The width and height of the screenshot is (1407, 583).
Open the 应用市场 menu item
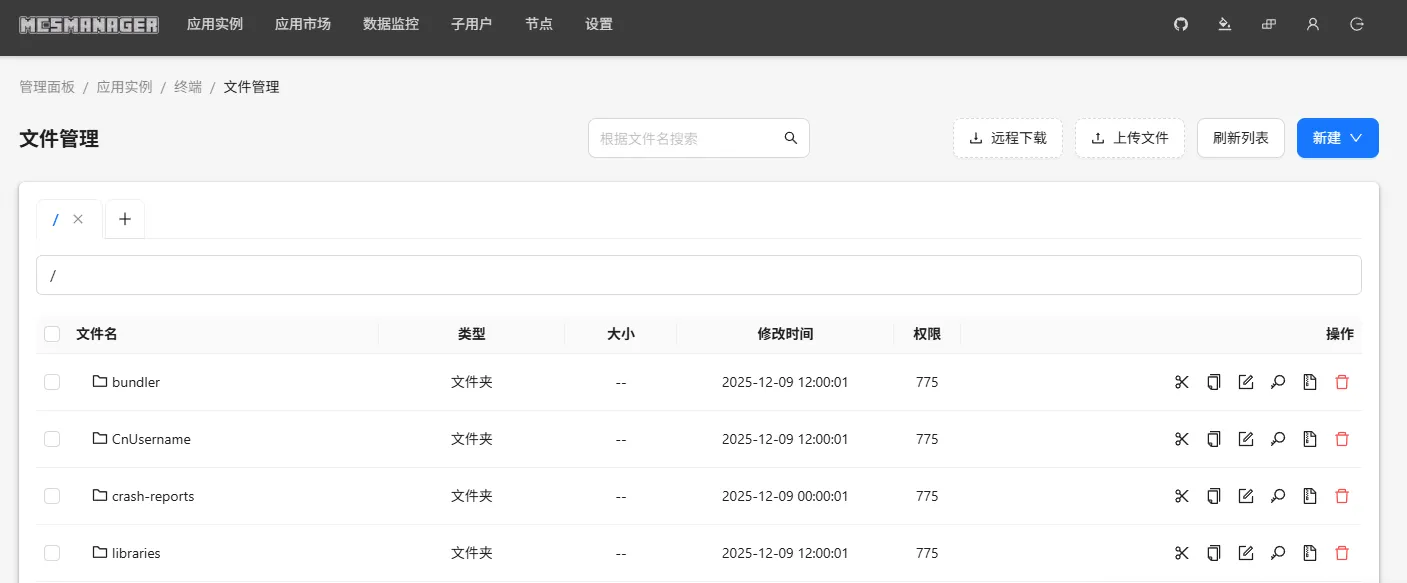click(302, 24)
